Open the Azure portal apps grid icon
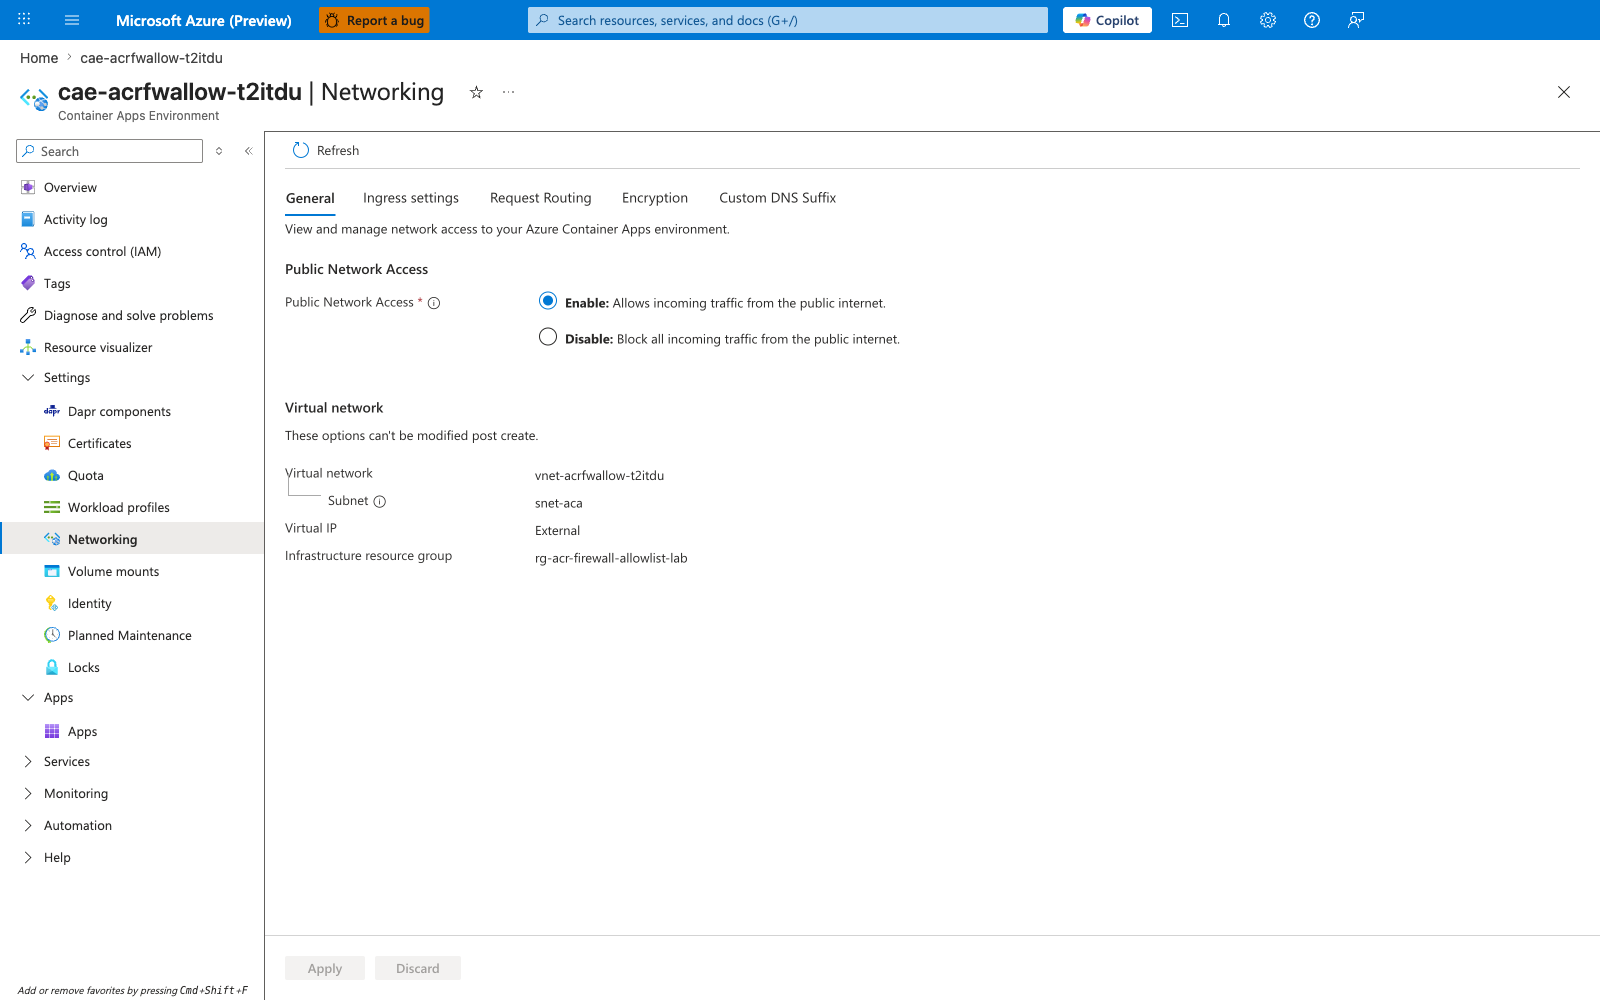1600x1000 pixels. 24,20
